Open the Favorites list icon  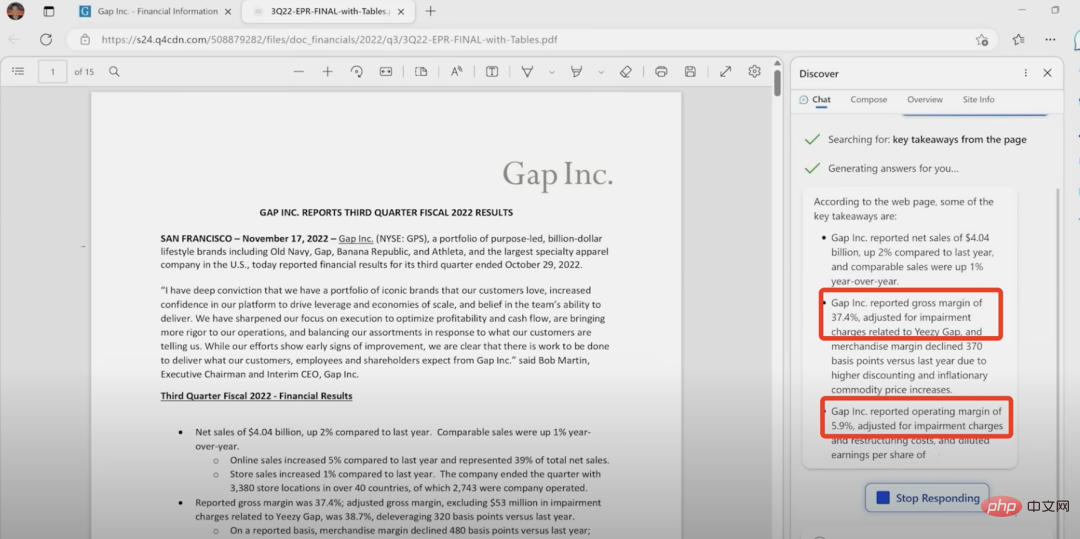pyautogui.click(x=1019, y=40)
